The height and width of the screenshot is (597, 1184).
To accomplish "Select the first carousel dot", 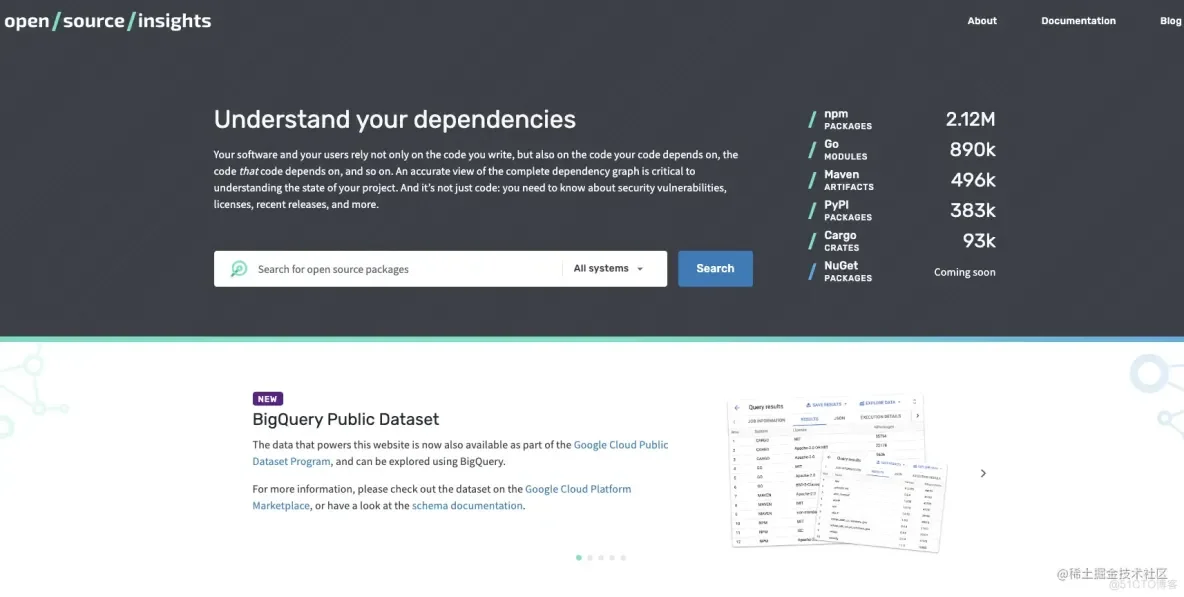I will [x=578, y=558].
